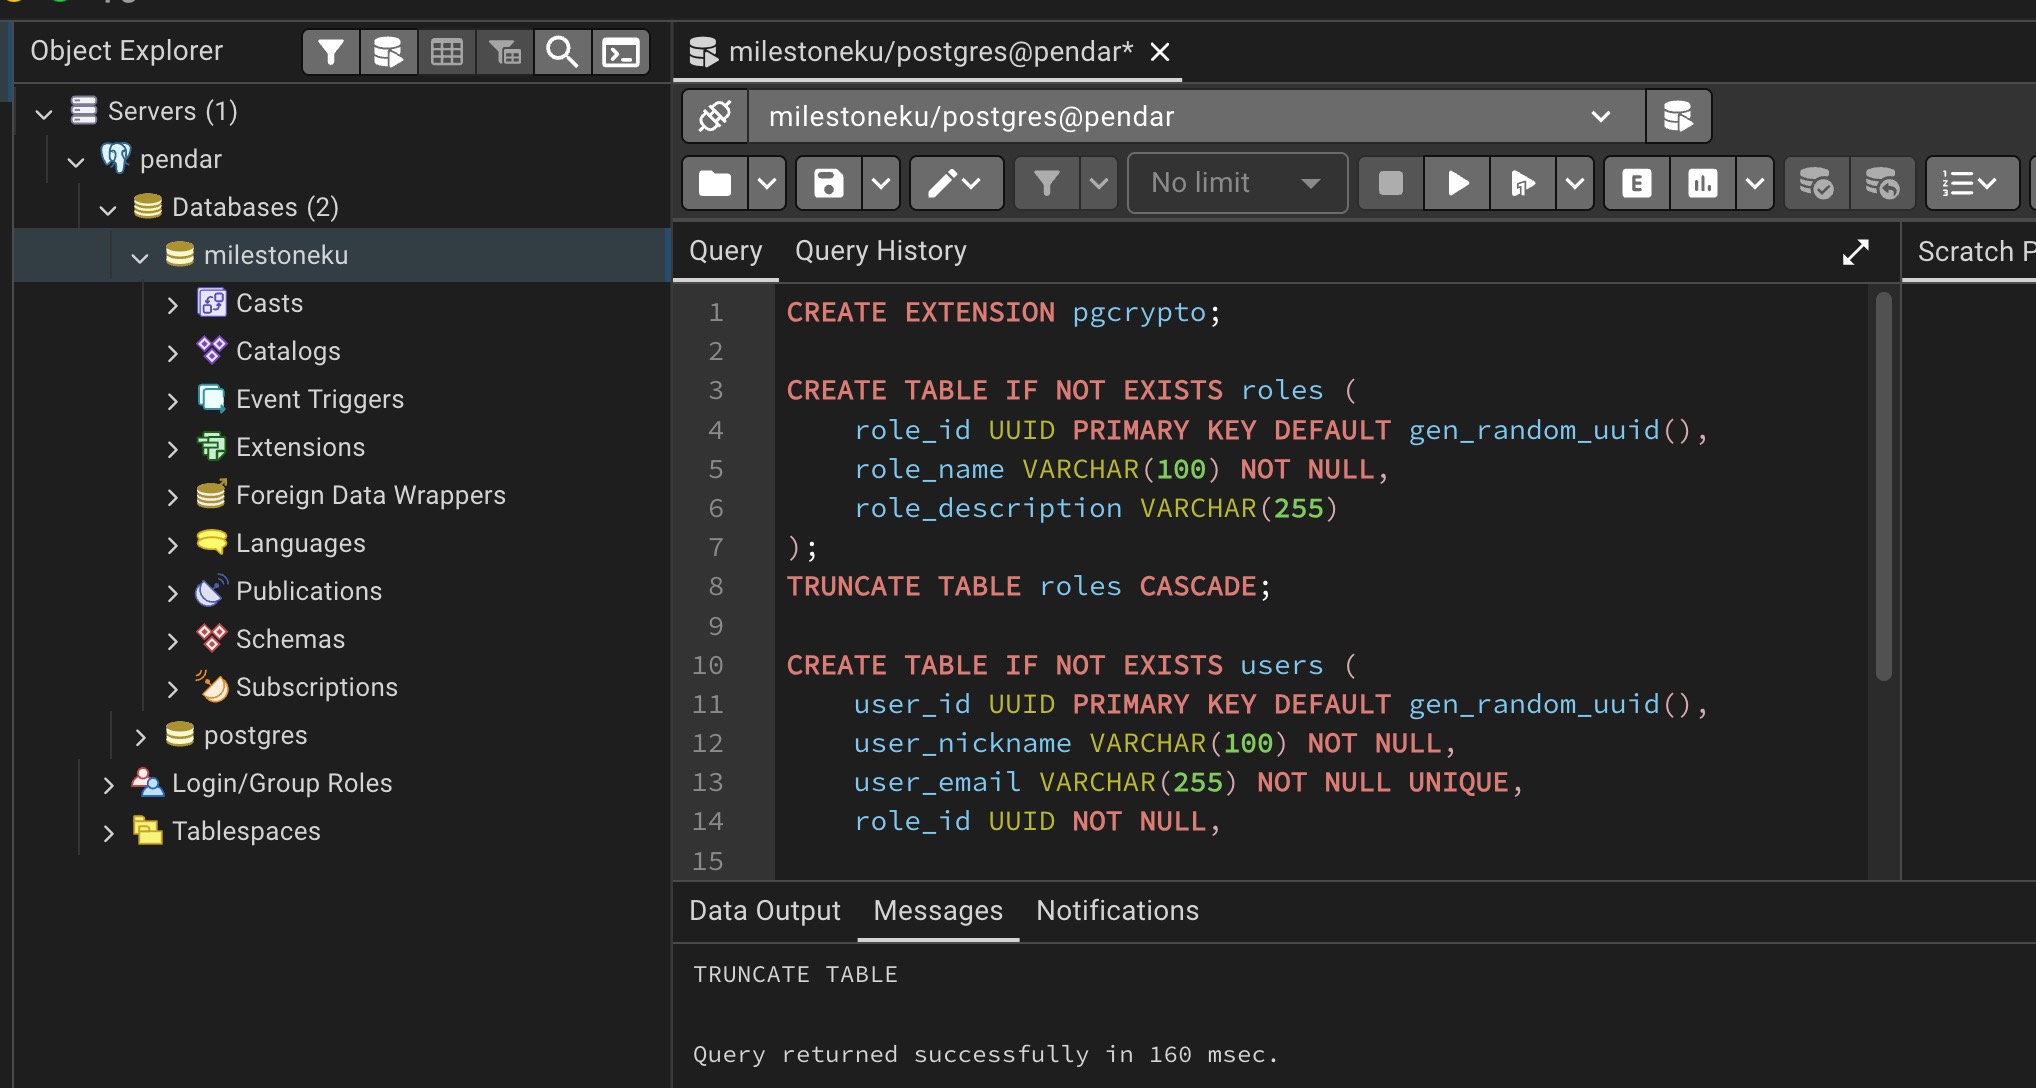Close the milestoneku query tab
The image size is (2036, 1088).
click(1160, 52)
